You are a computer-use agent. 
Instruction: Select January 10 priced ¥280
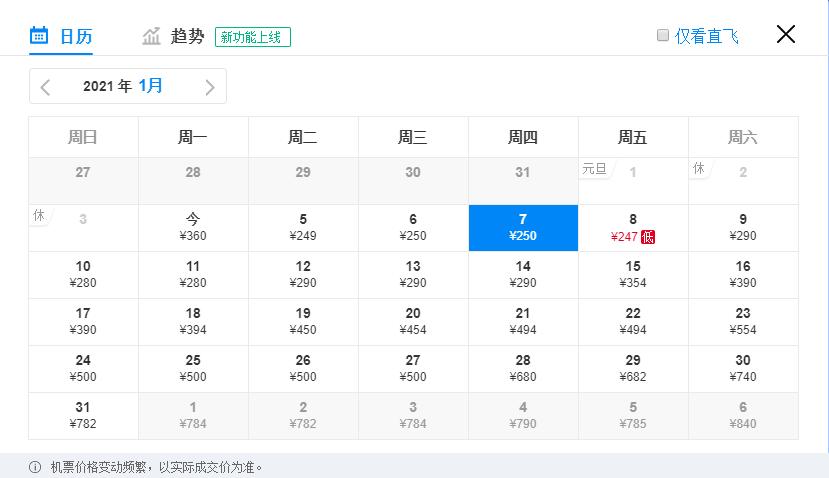tap(83, 275)
